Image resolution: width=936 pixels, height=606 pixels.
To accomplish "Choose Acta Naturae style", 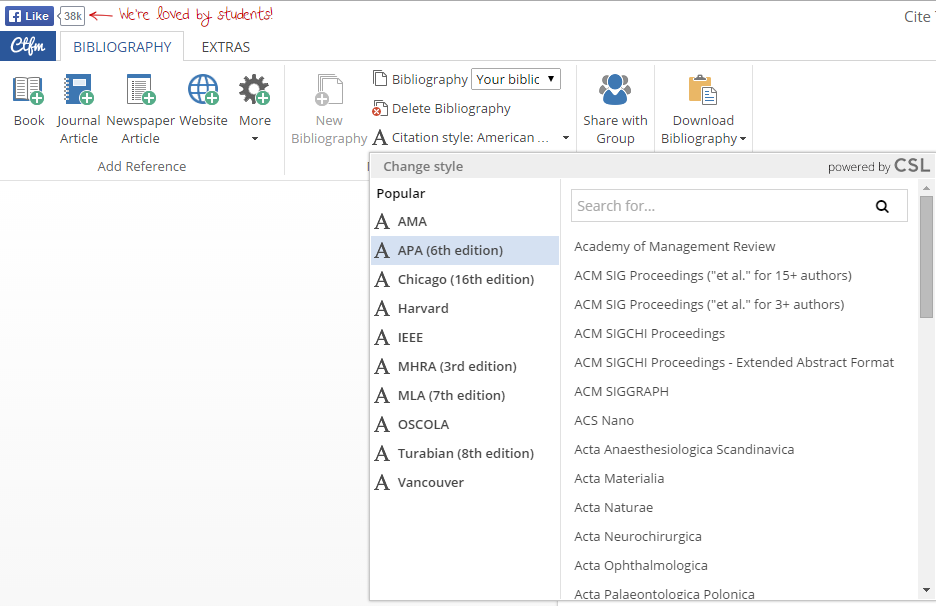I will [x=614, y=507].
